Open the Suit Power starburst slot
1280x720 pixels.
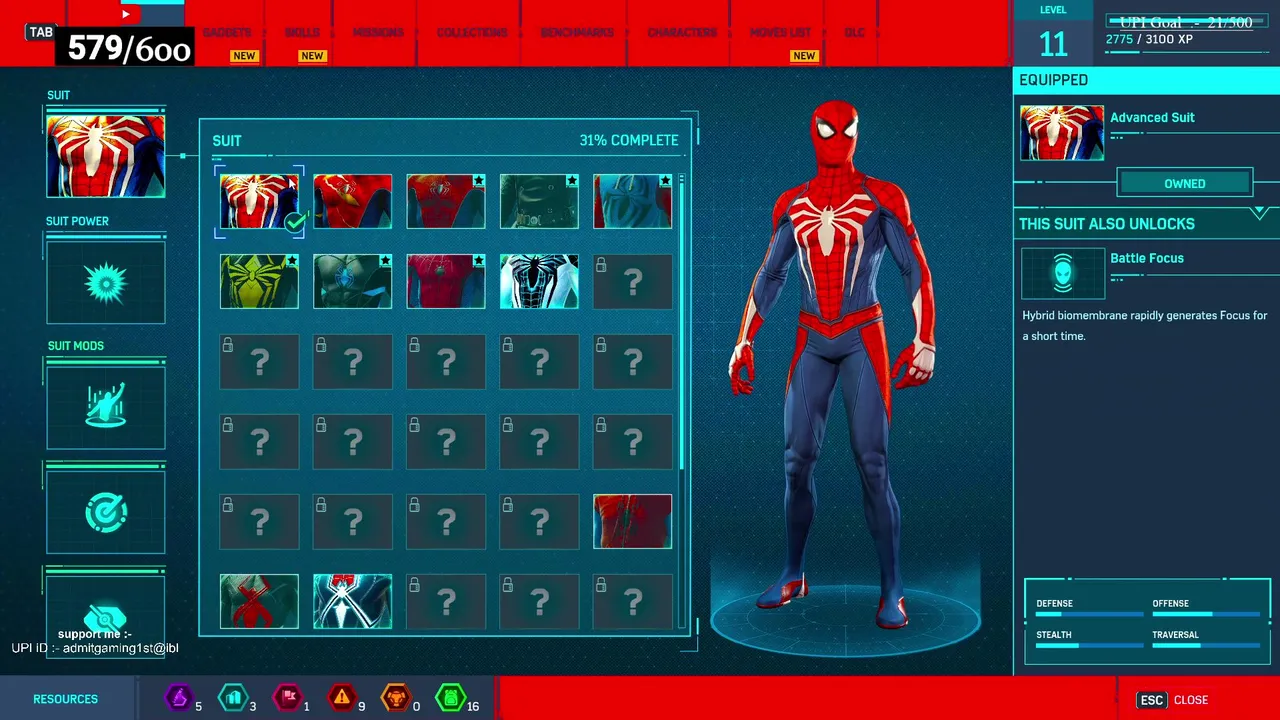coord(105,283)
